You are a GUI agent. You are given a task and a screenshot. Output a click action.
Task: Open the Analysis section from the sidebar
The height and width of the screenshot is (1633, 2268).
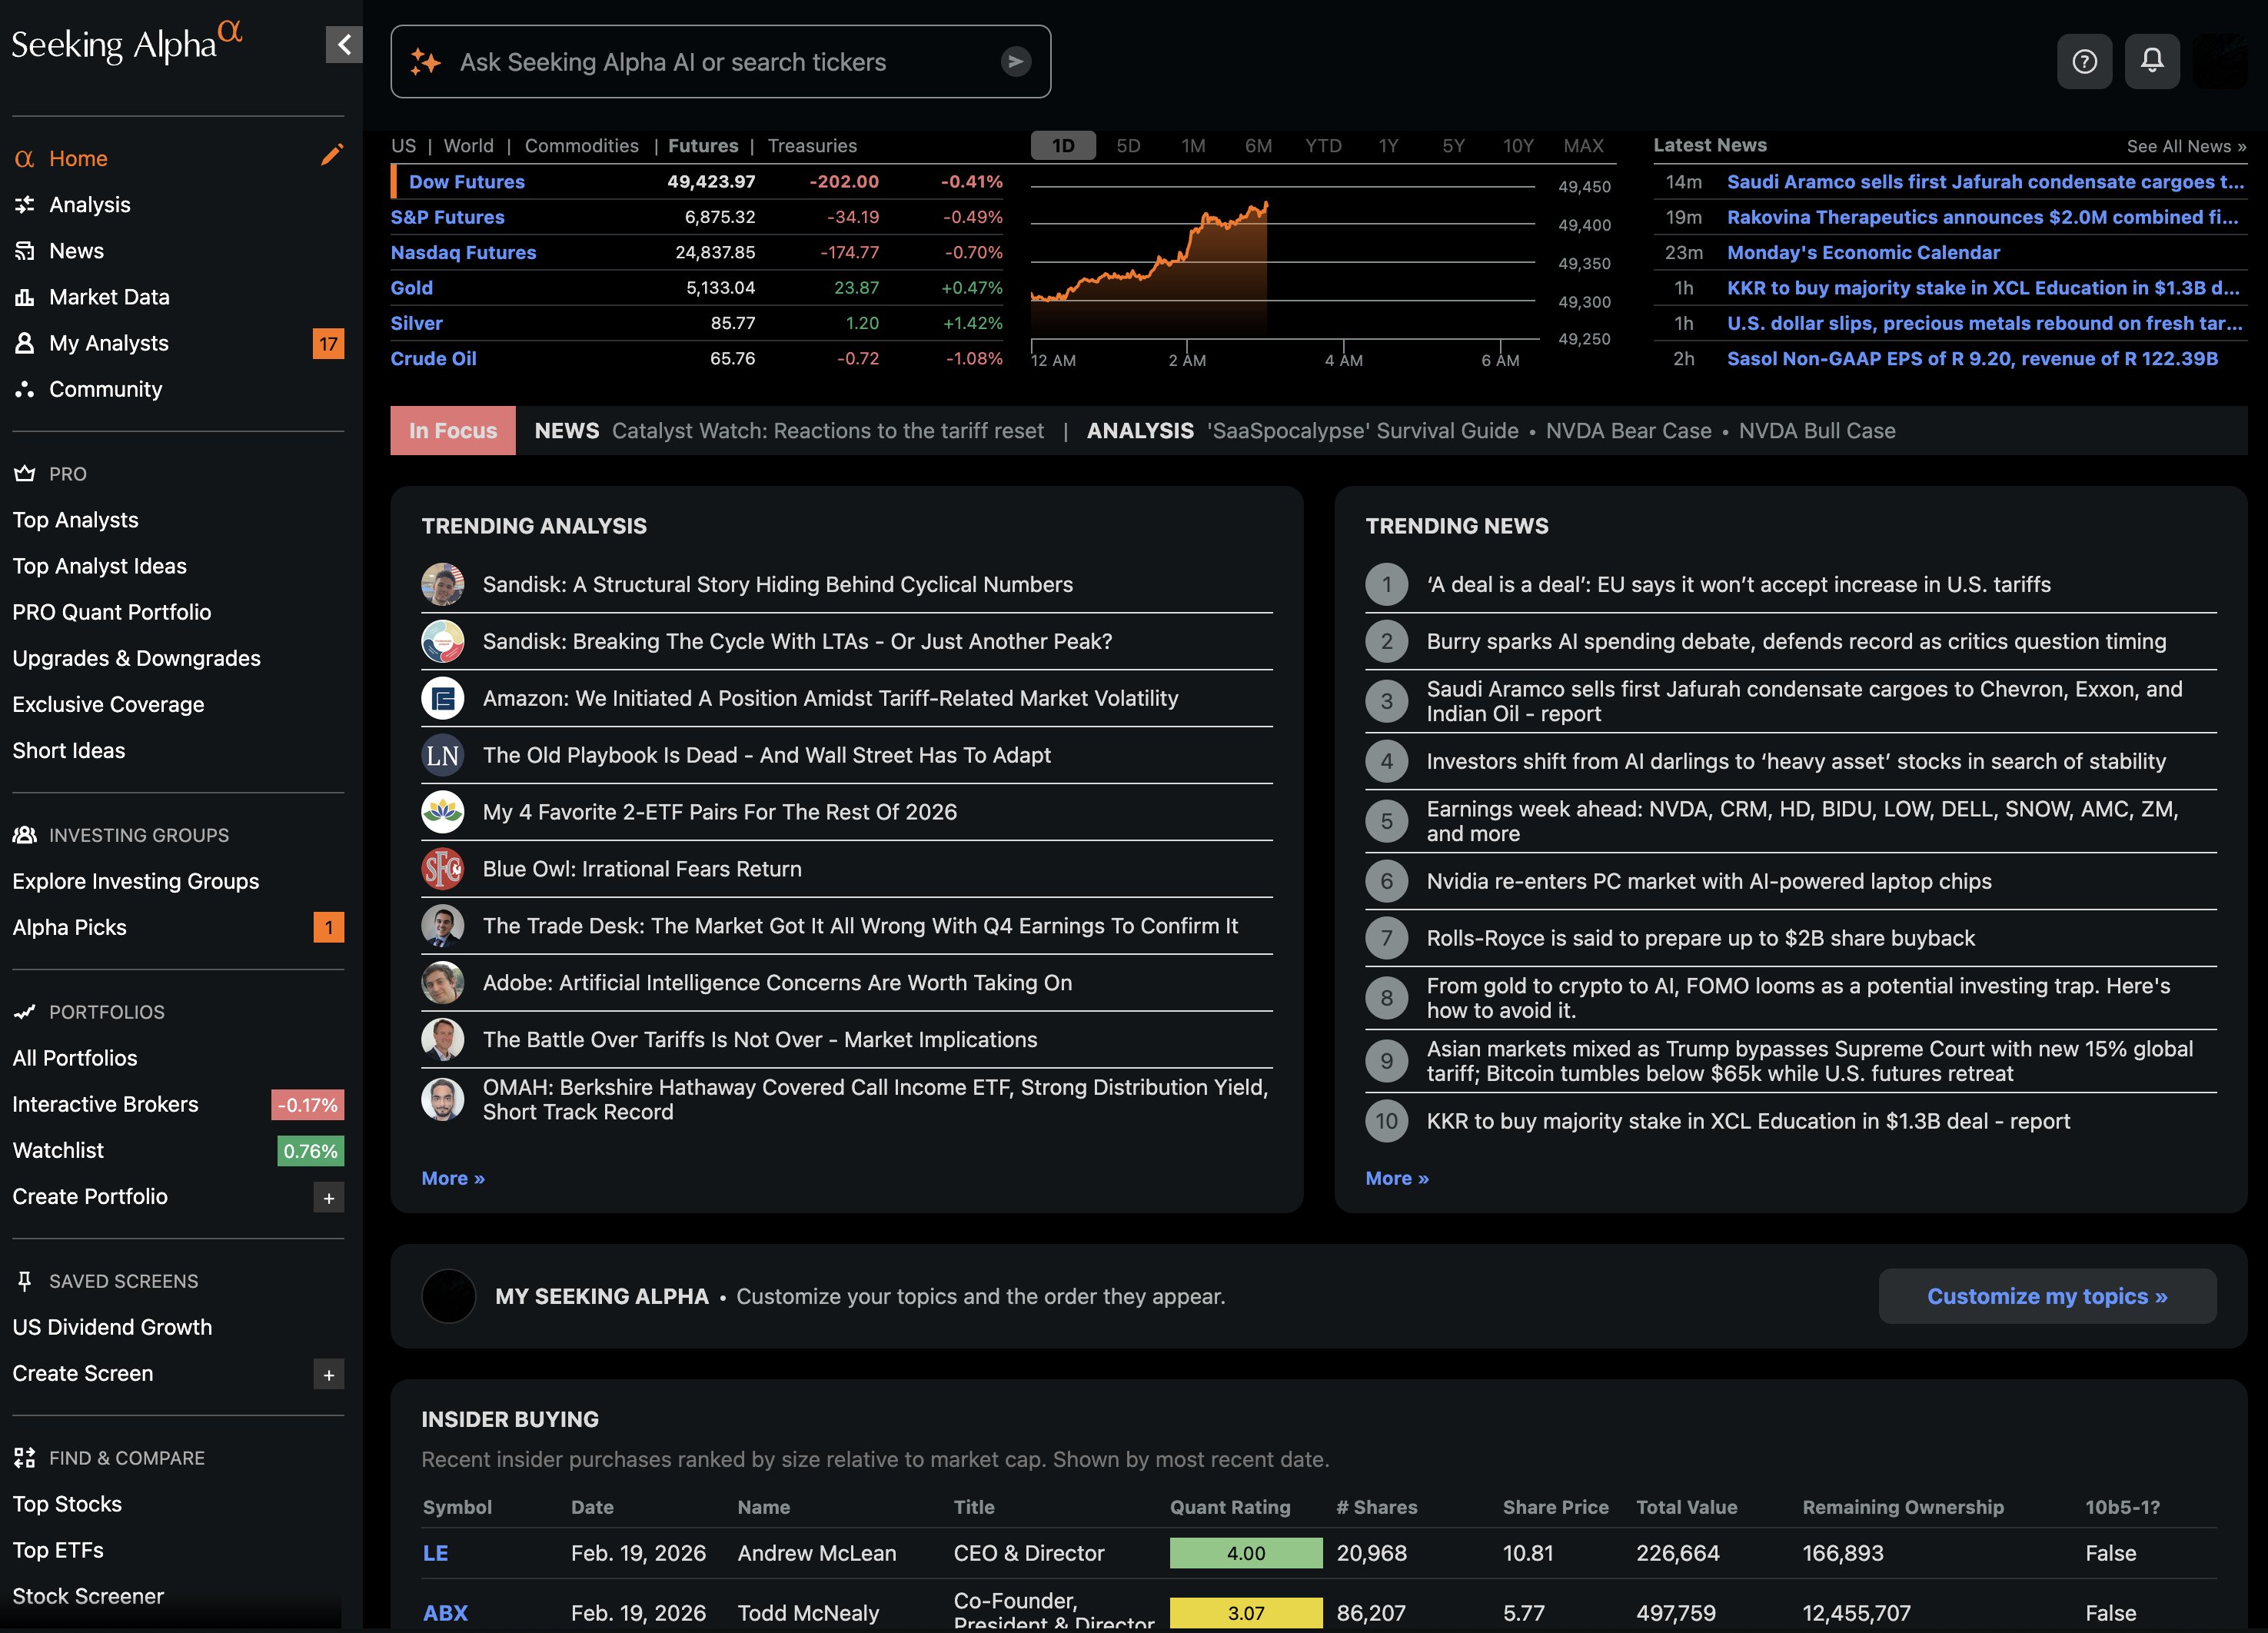(25, 204)
